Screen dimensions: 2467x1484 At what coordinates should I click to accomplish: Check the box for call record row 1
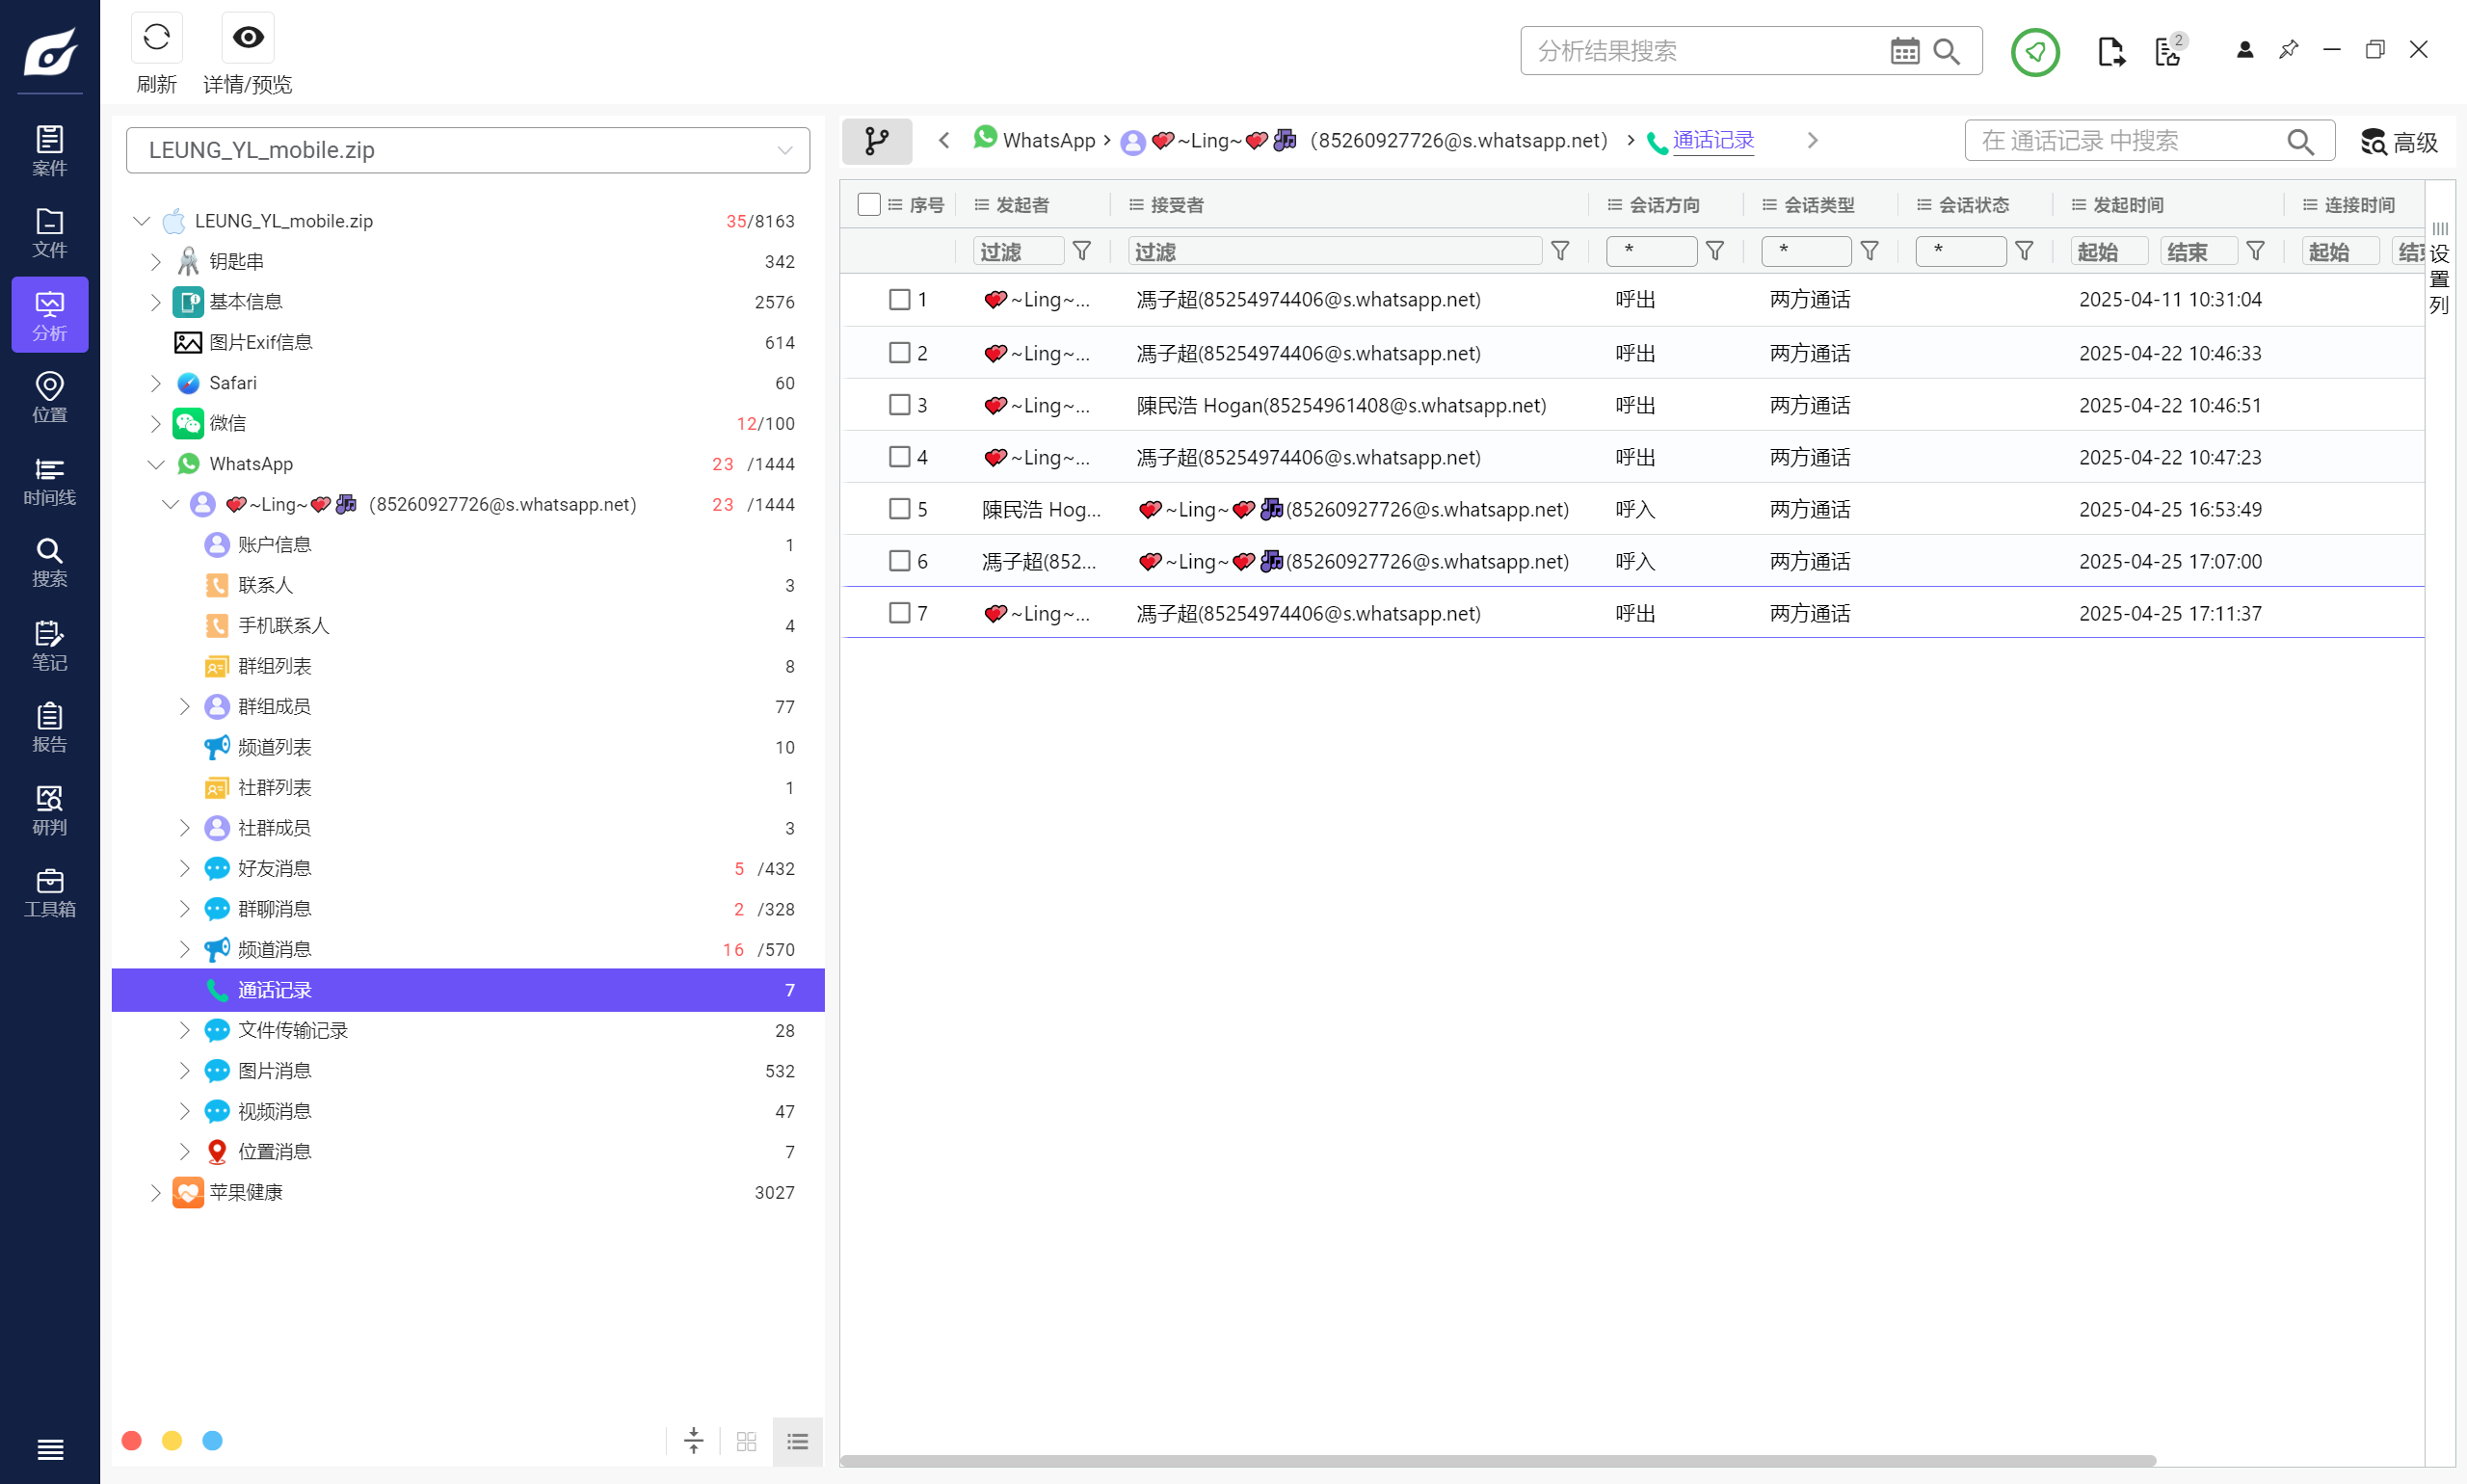click(899, 300)
